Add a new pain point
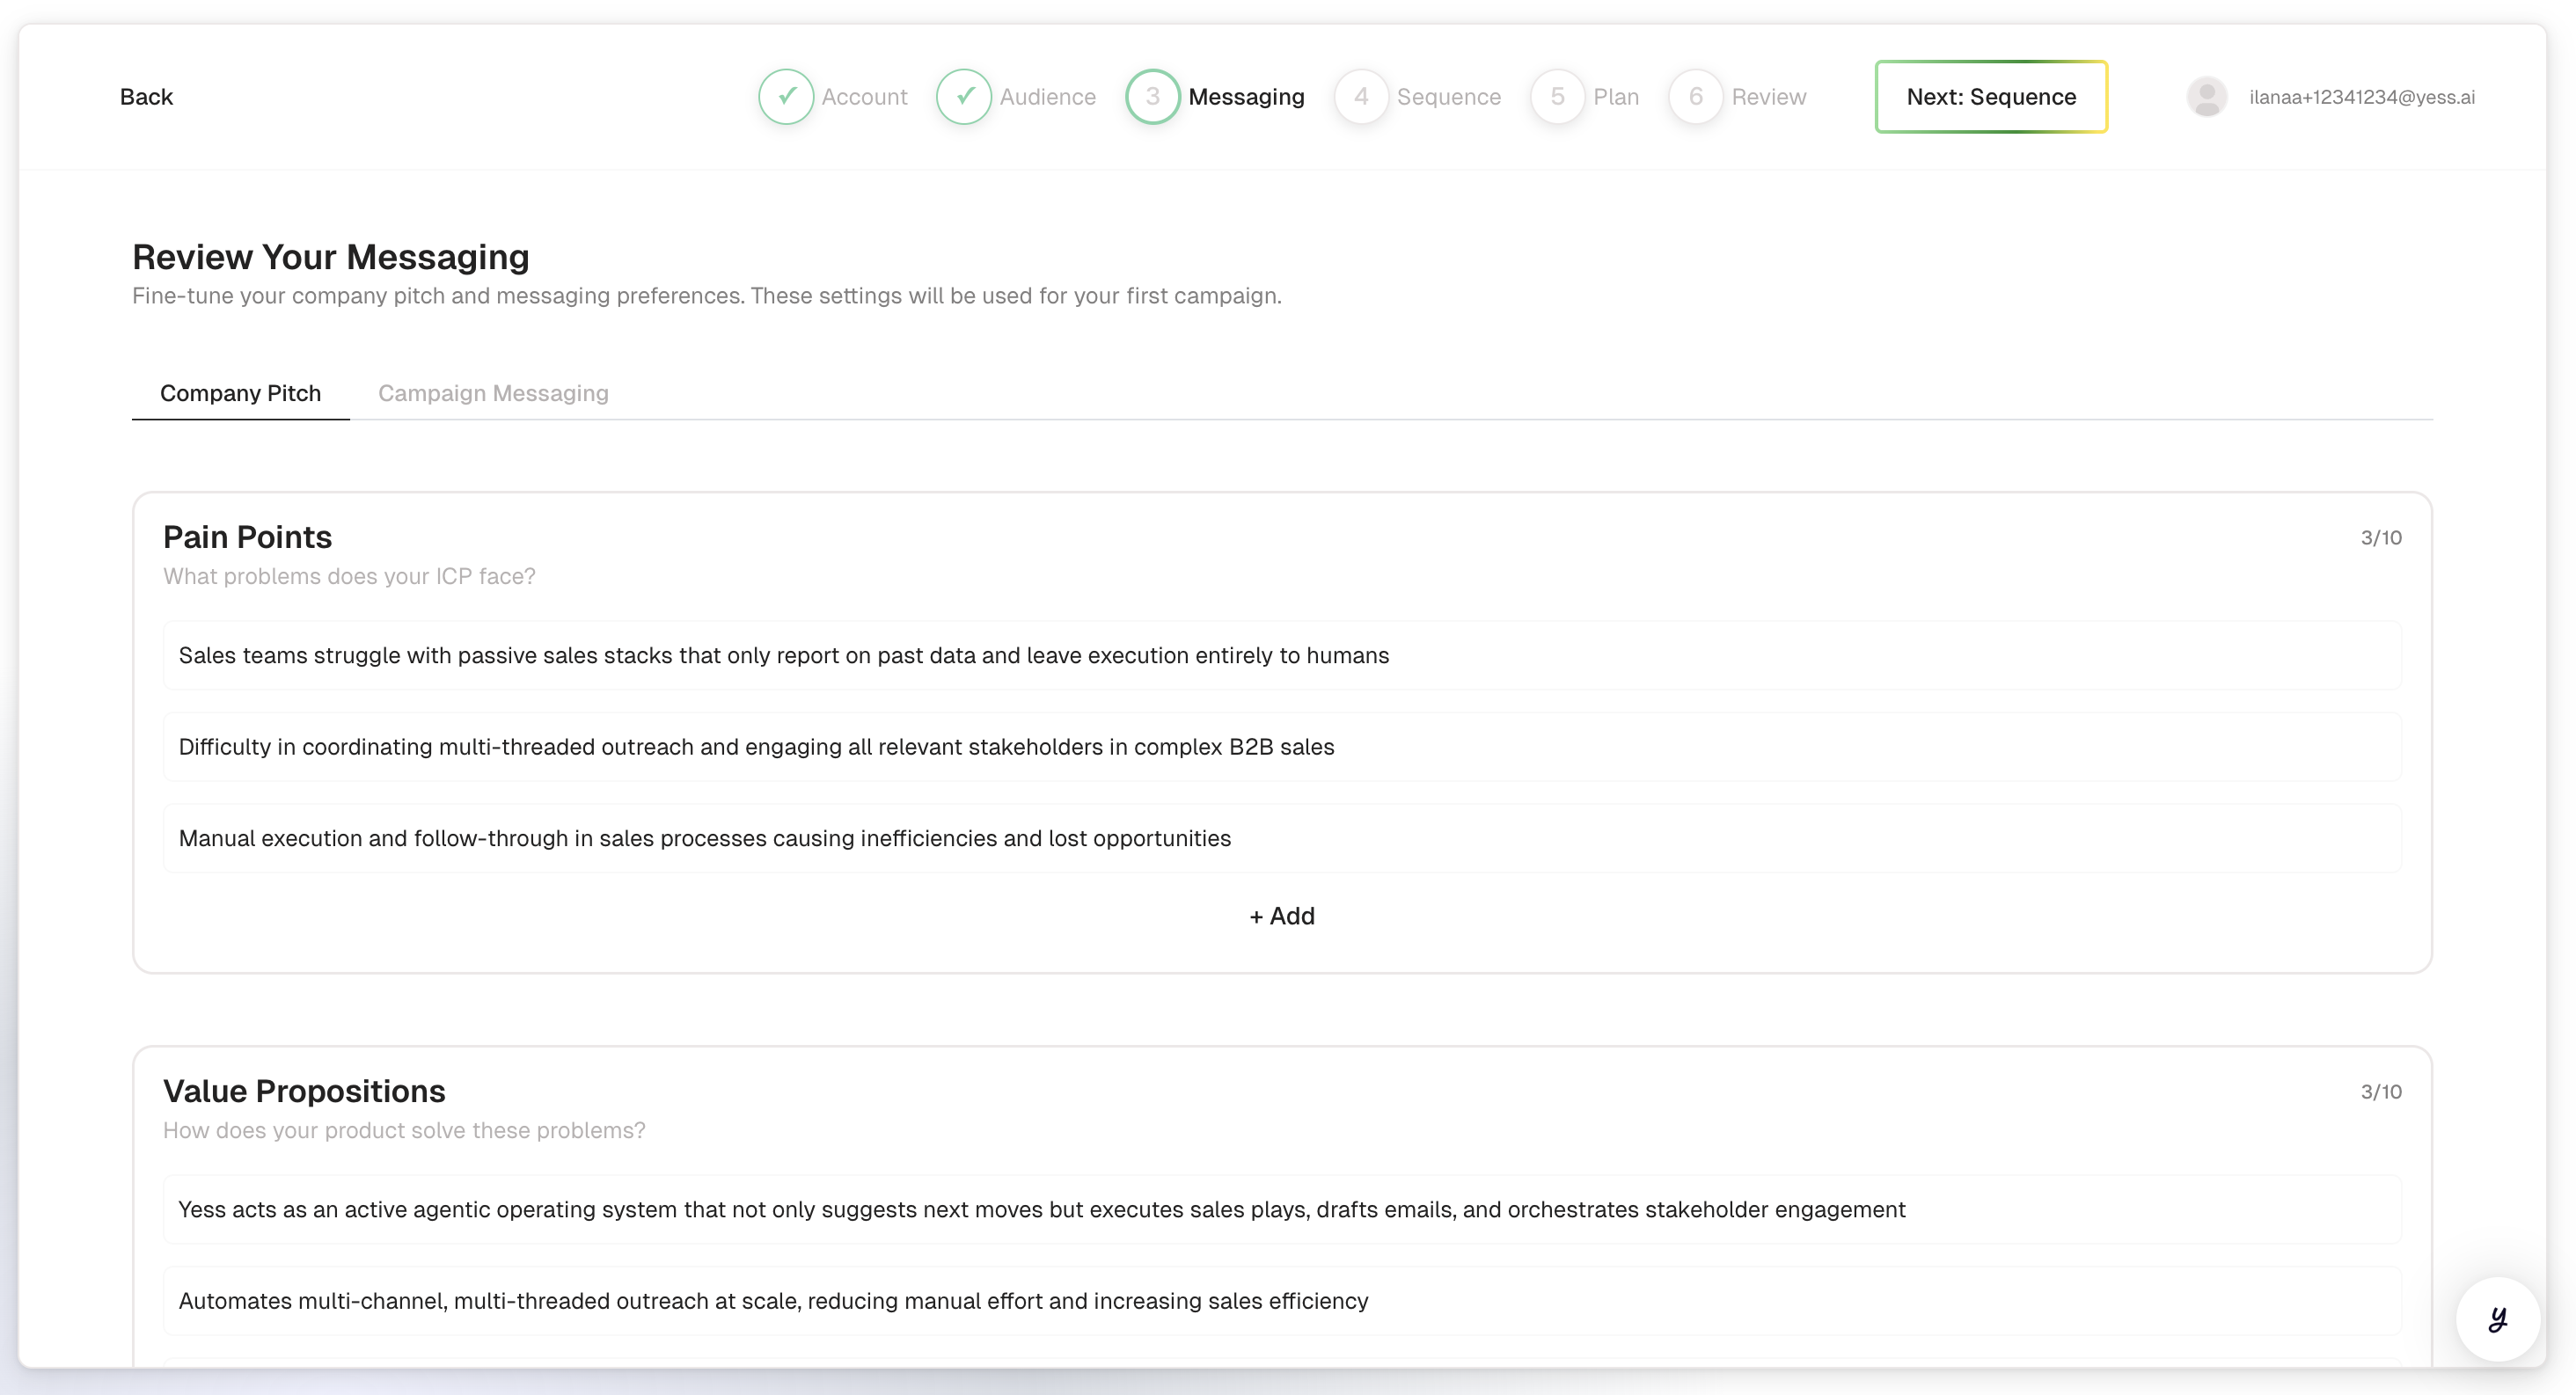 (1282, 916)
